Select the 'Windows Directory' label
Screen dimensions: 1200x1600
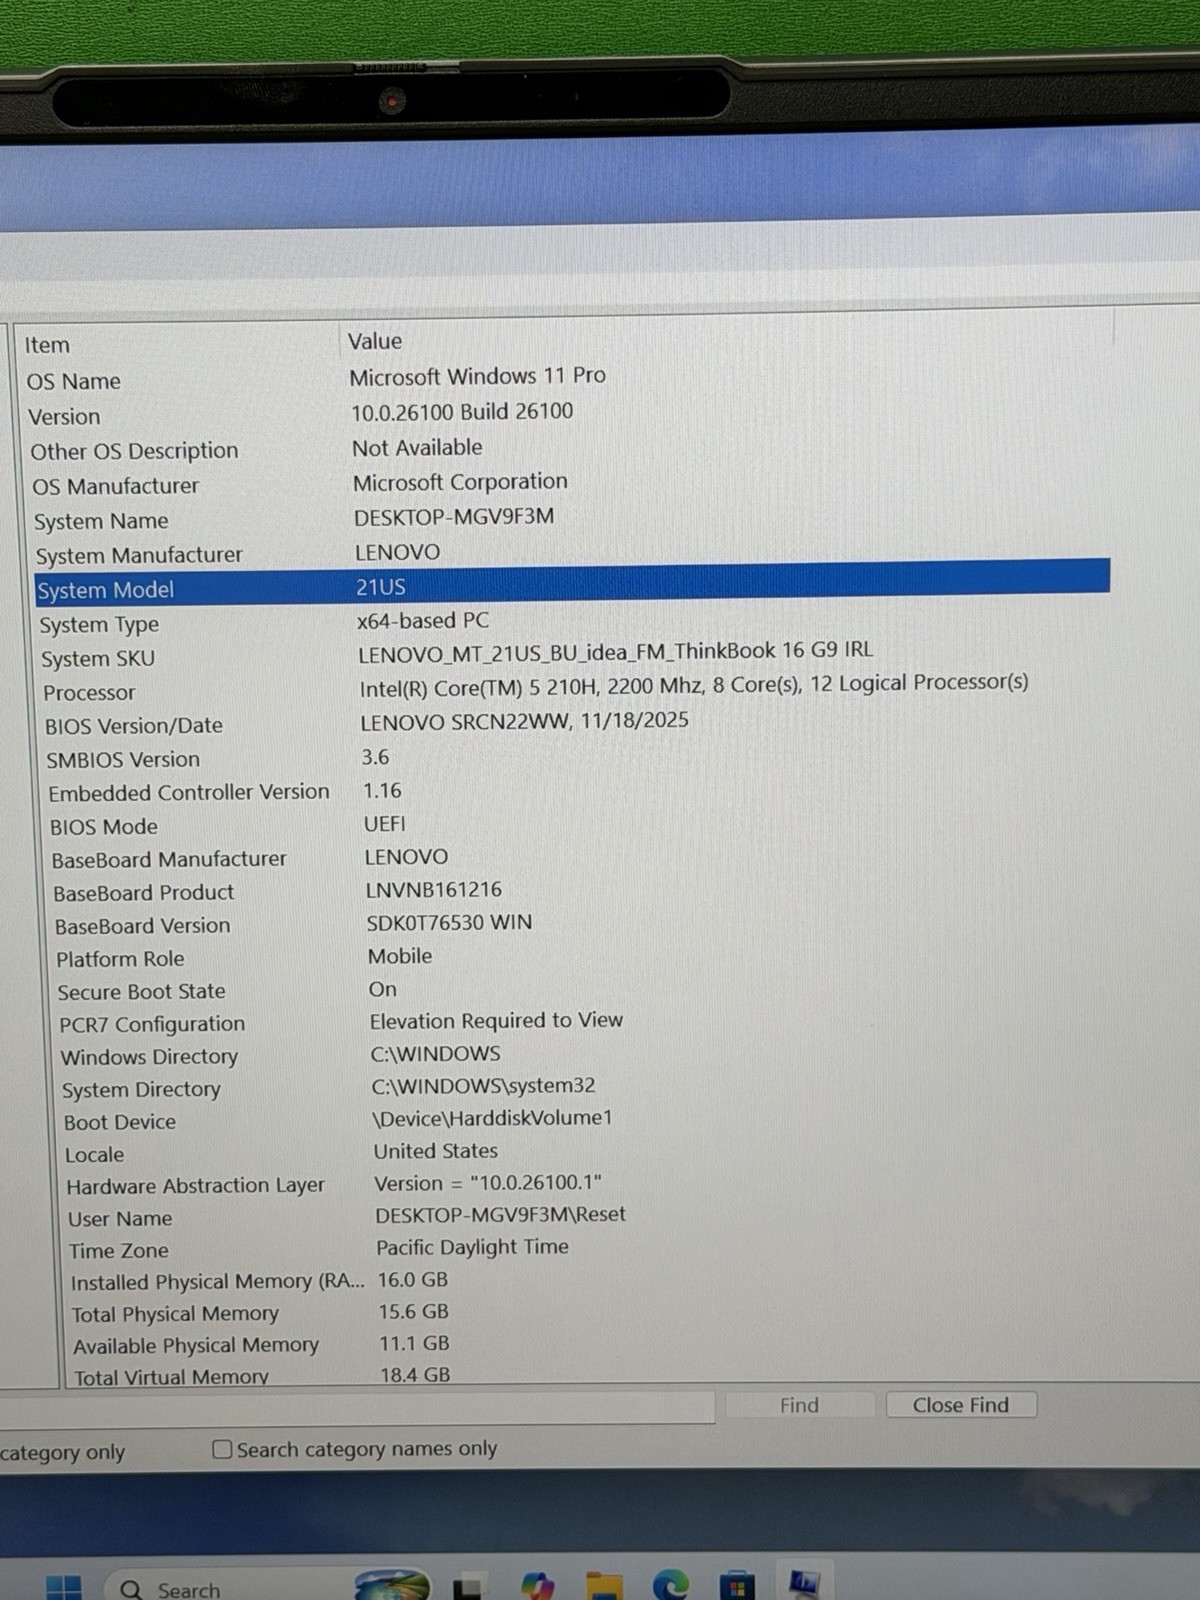pos(149,1057)
